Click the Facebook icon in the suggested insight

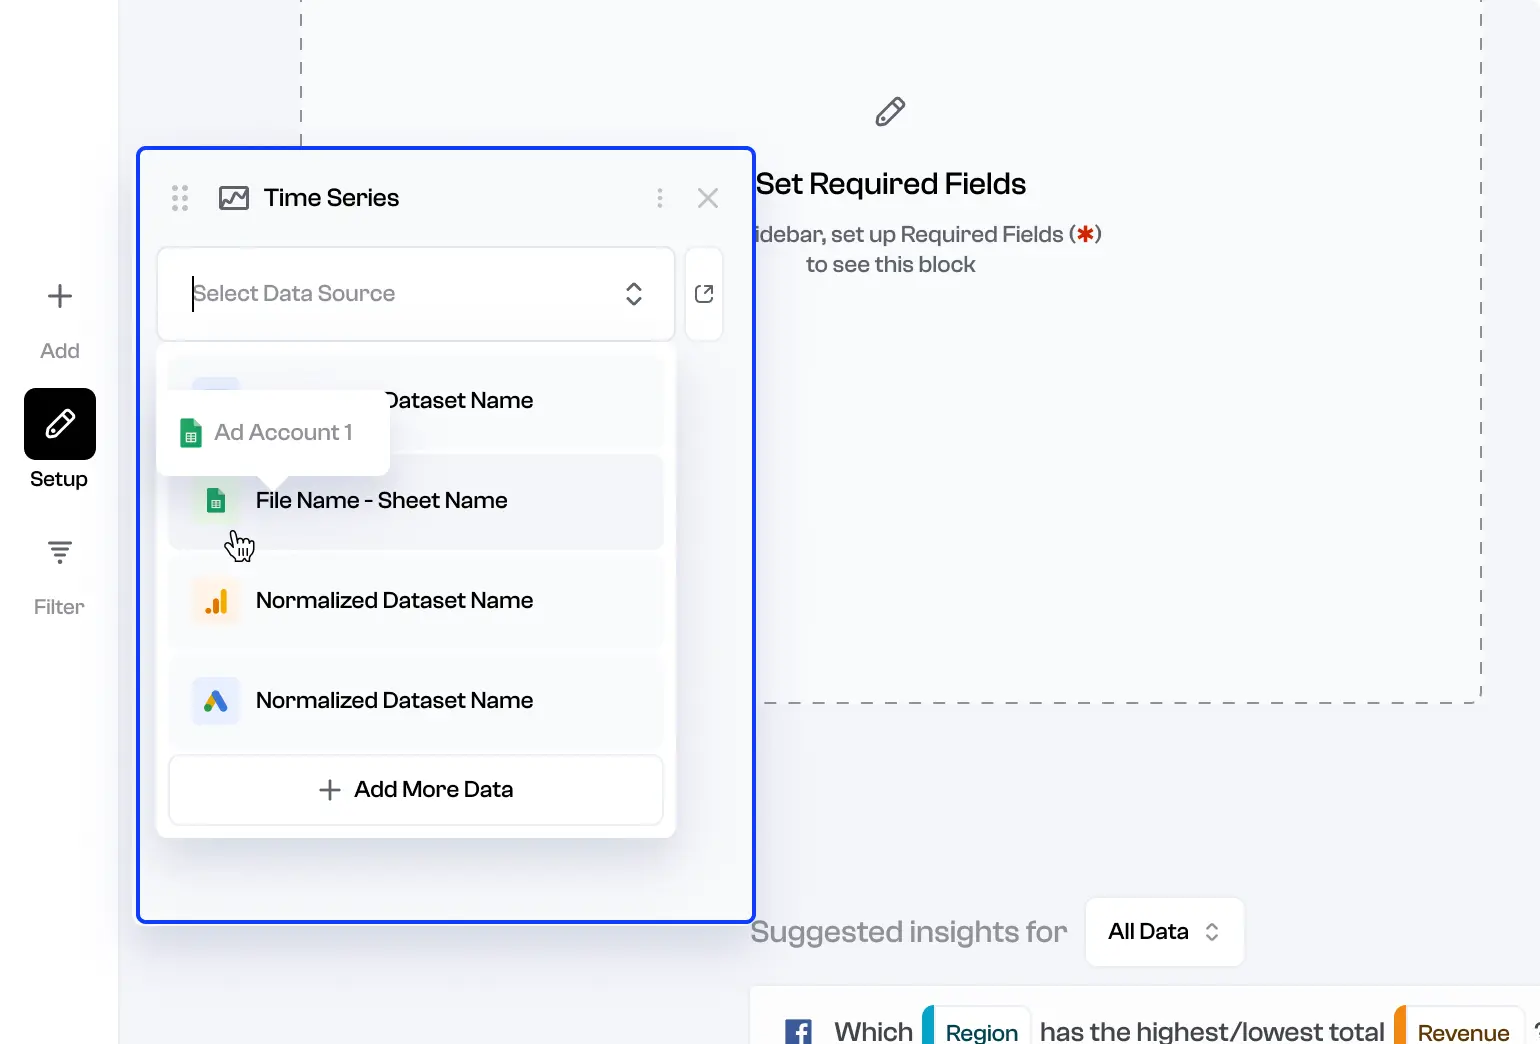[797, 1030]
